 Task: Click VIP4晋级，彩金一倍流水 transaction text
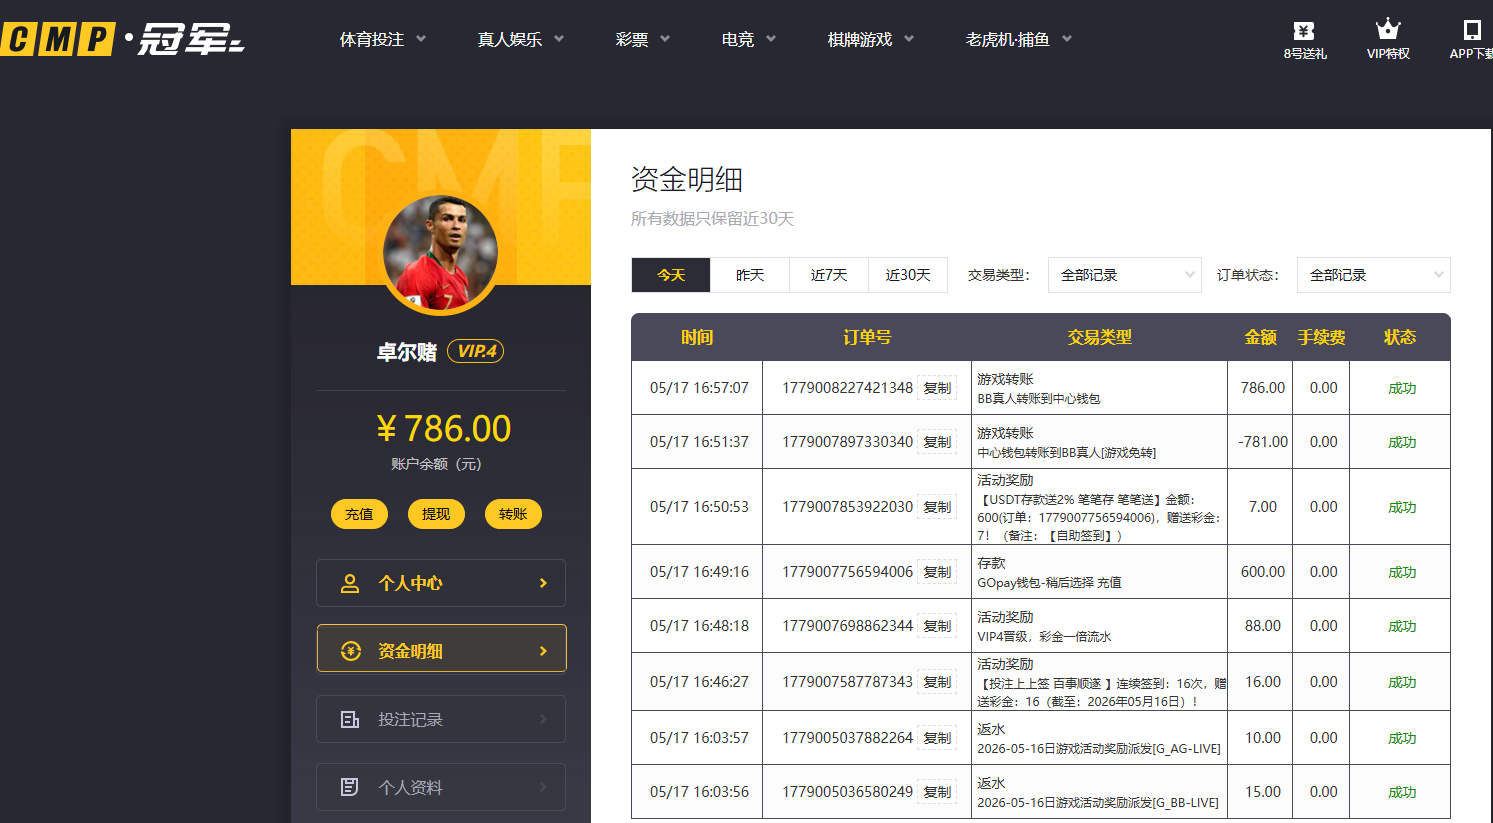tap(1044, 637)
